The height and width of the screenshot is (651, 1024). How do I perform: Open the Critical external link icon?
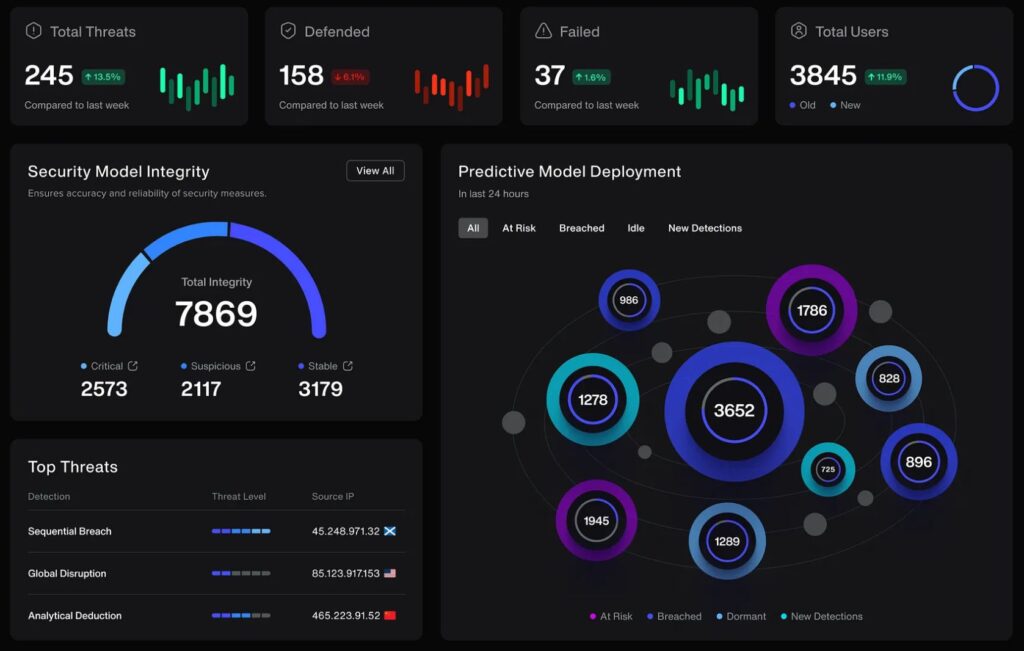(x=133, y=366)
